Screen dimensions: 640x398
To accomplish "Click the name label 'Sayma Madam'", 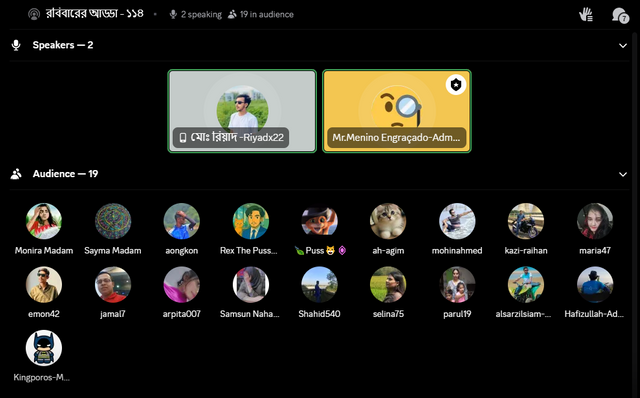I will pyautogui.click(x=113, y=251).
